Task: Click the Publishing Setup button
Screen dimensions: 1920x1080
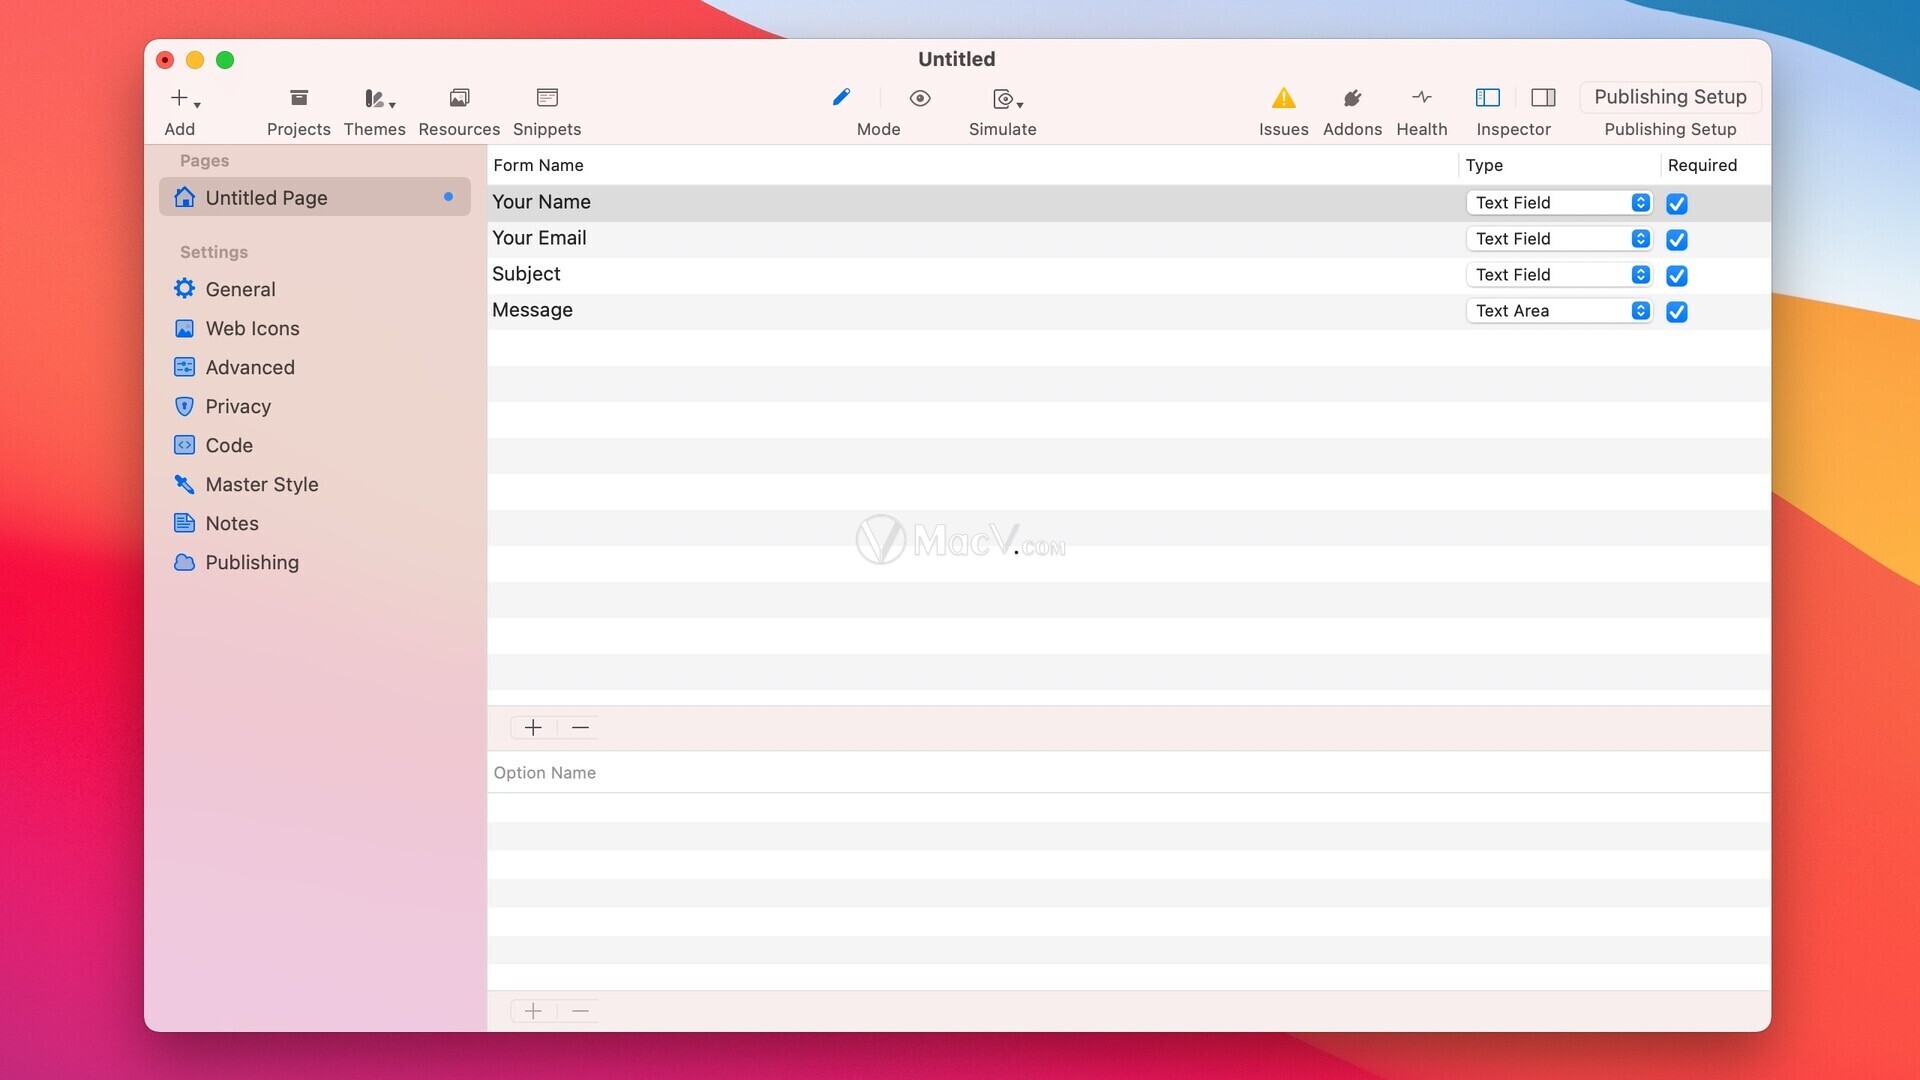Action: coord(1670,97)
